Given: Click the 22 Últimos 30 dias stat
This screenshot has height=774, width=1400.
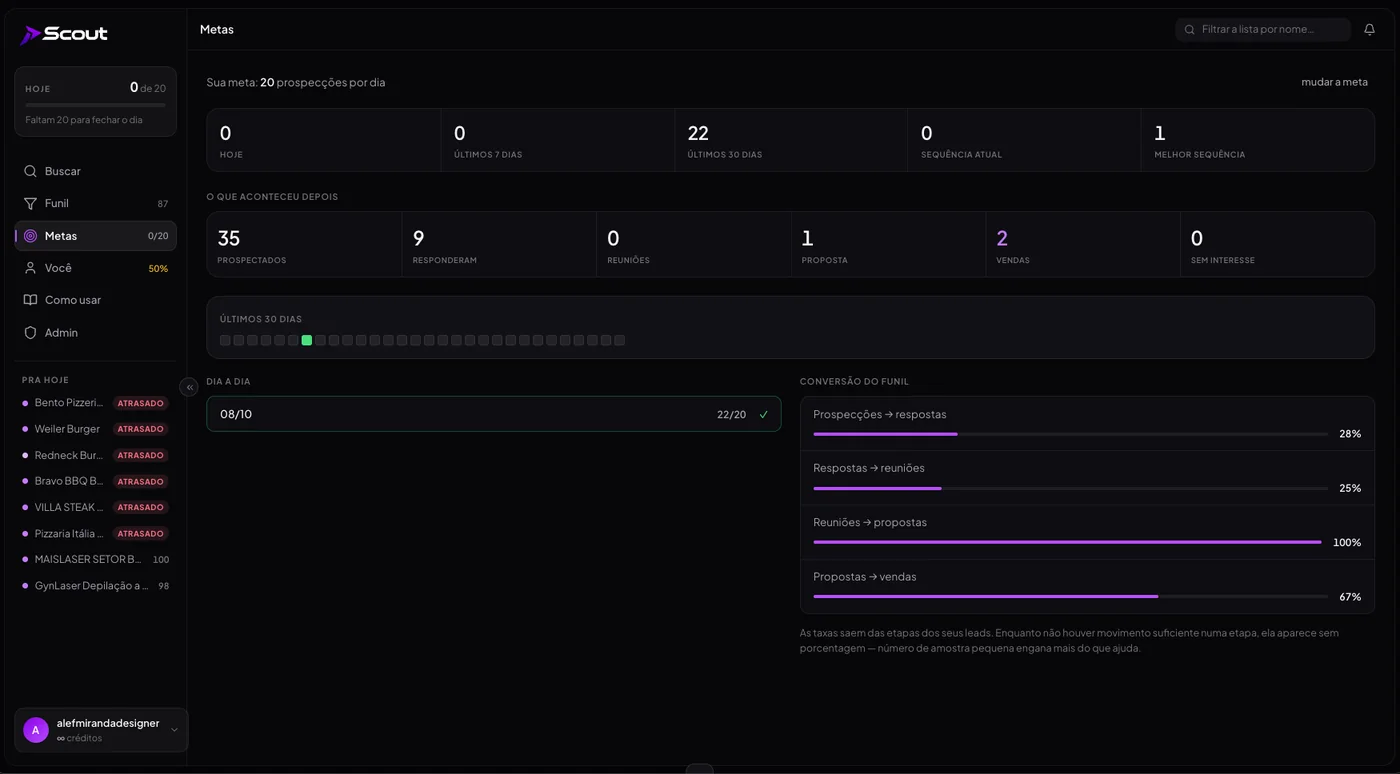Looking at the screenshot, I should (791, 140).
